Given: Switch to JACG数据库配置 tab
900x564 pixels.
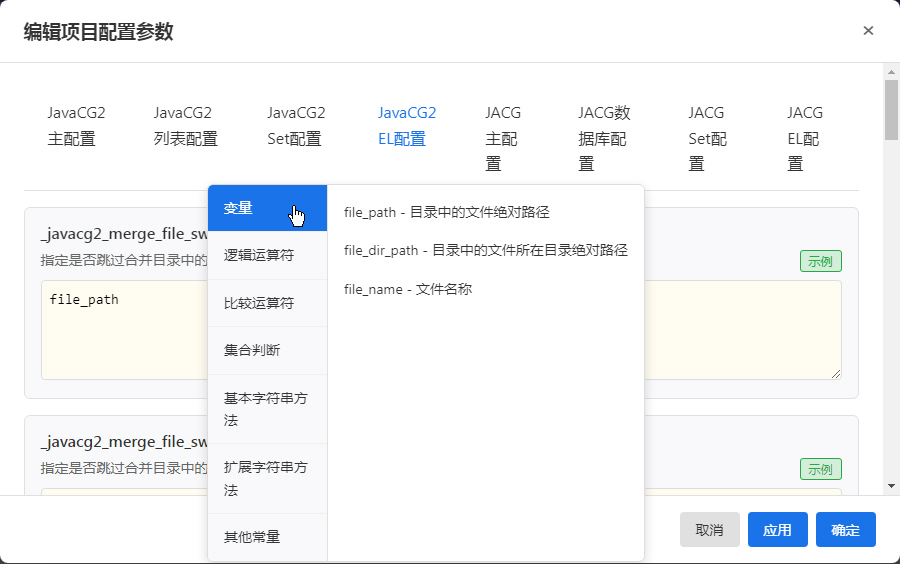Looking at the screenshot, I should [604, 138].
